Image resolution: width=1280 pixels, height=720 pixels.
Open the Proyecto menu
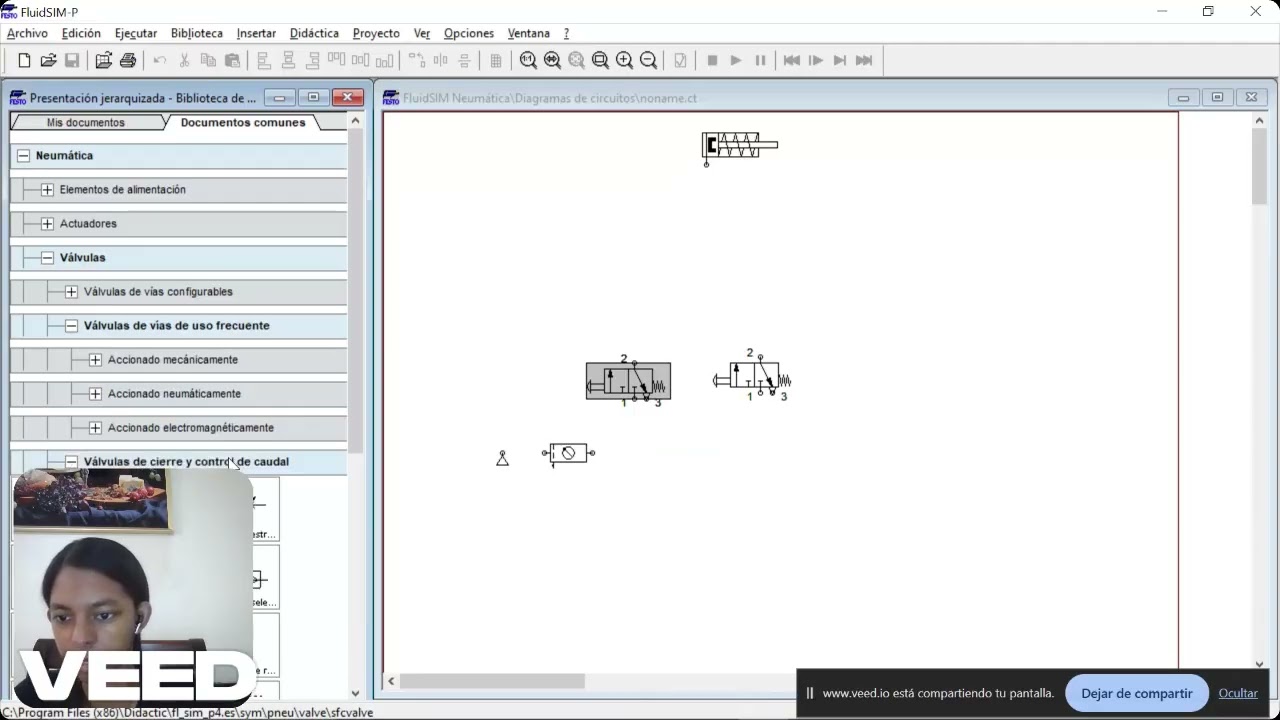pyautogui.click(x=376, y=33)
